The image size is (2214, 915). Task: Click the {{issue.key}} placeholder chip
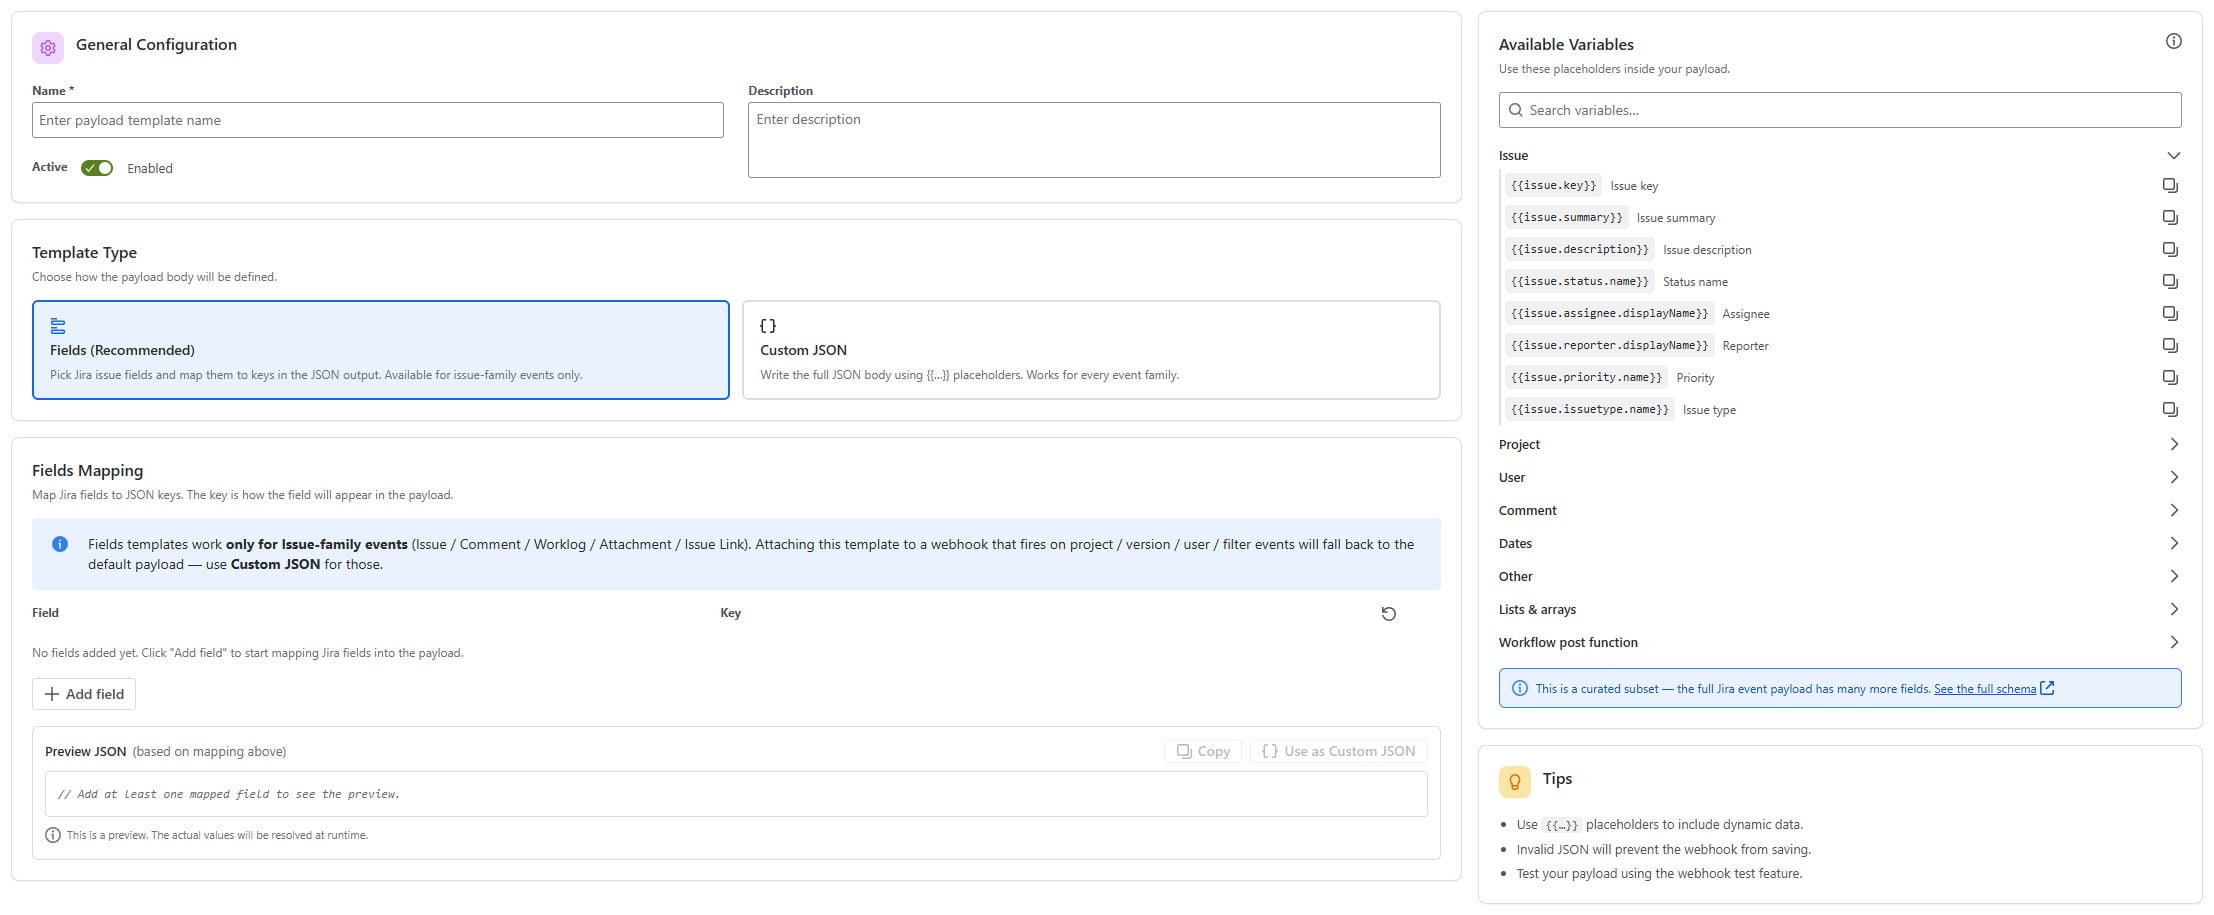(x=1553, y=186)
